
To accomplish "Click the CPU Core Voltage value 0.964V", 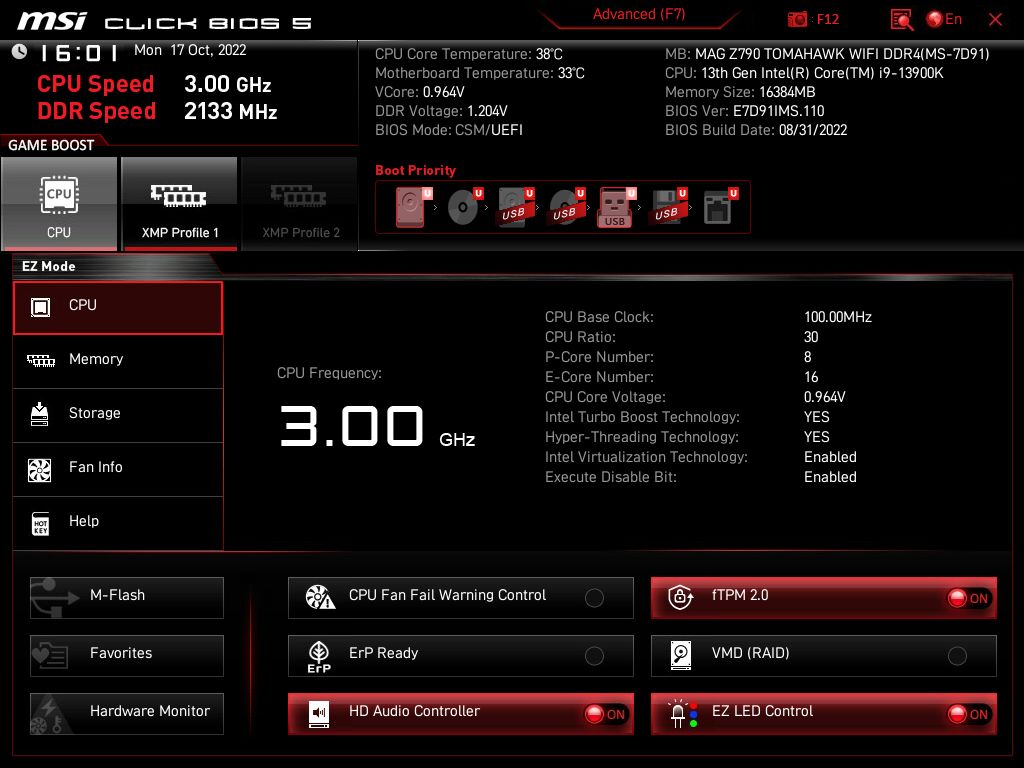I will tap(825, 397).
